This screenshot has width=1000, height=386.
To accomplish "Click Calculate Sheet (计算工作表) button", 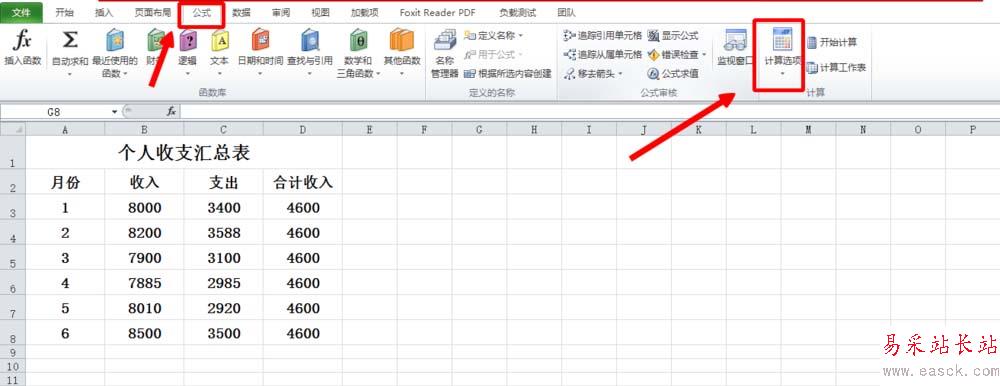I will coord(836,68).
